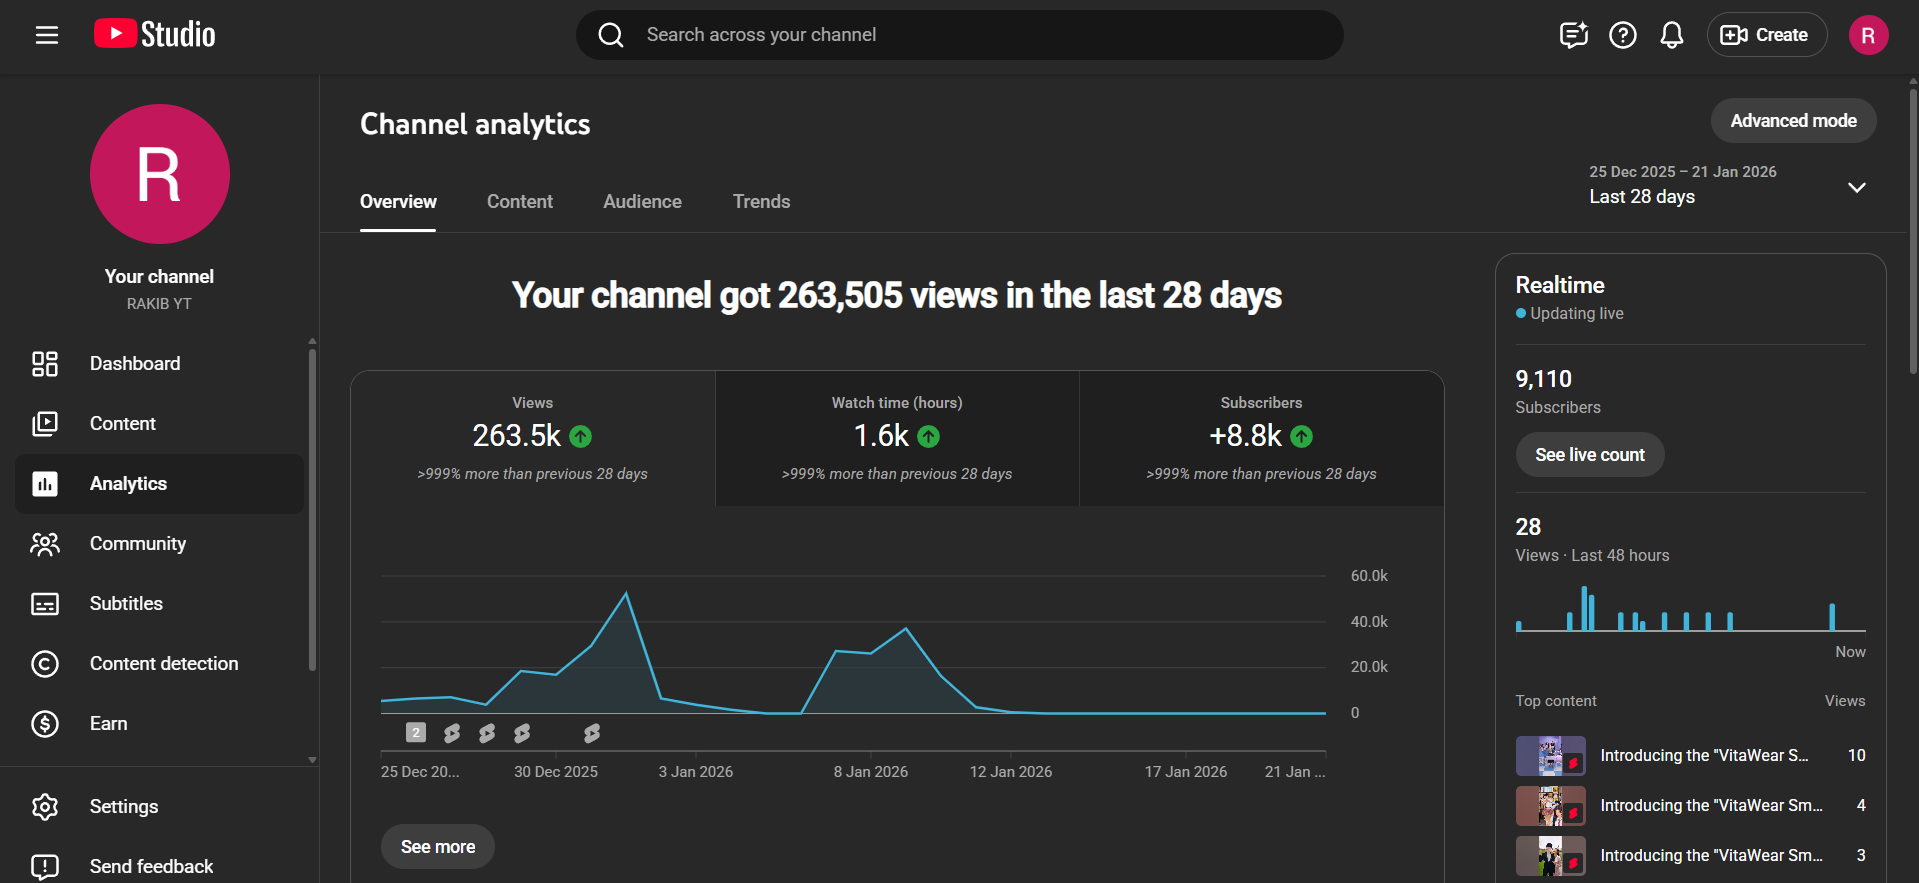Click See live count button
Screen dimensions: 1919x883
point(1589,455)
